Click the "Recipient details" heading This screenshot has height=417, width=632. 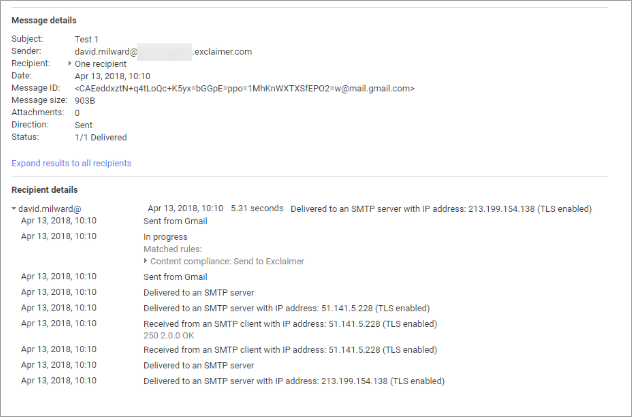pyautogui.click(x=47, y=190)
